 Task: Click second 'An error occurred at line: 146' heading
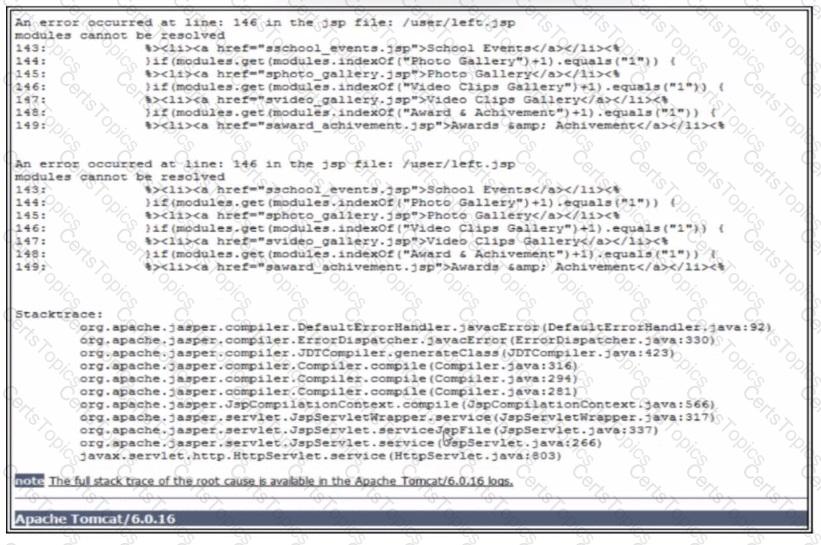265,164
